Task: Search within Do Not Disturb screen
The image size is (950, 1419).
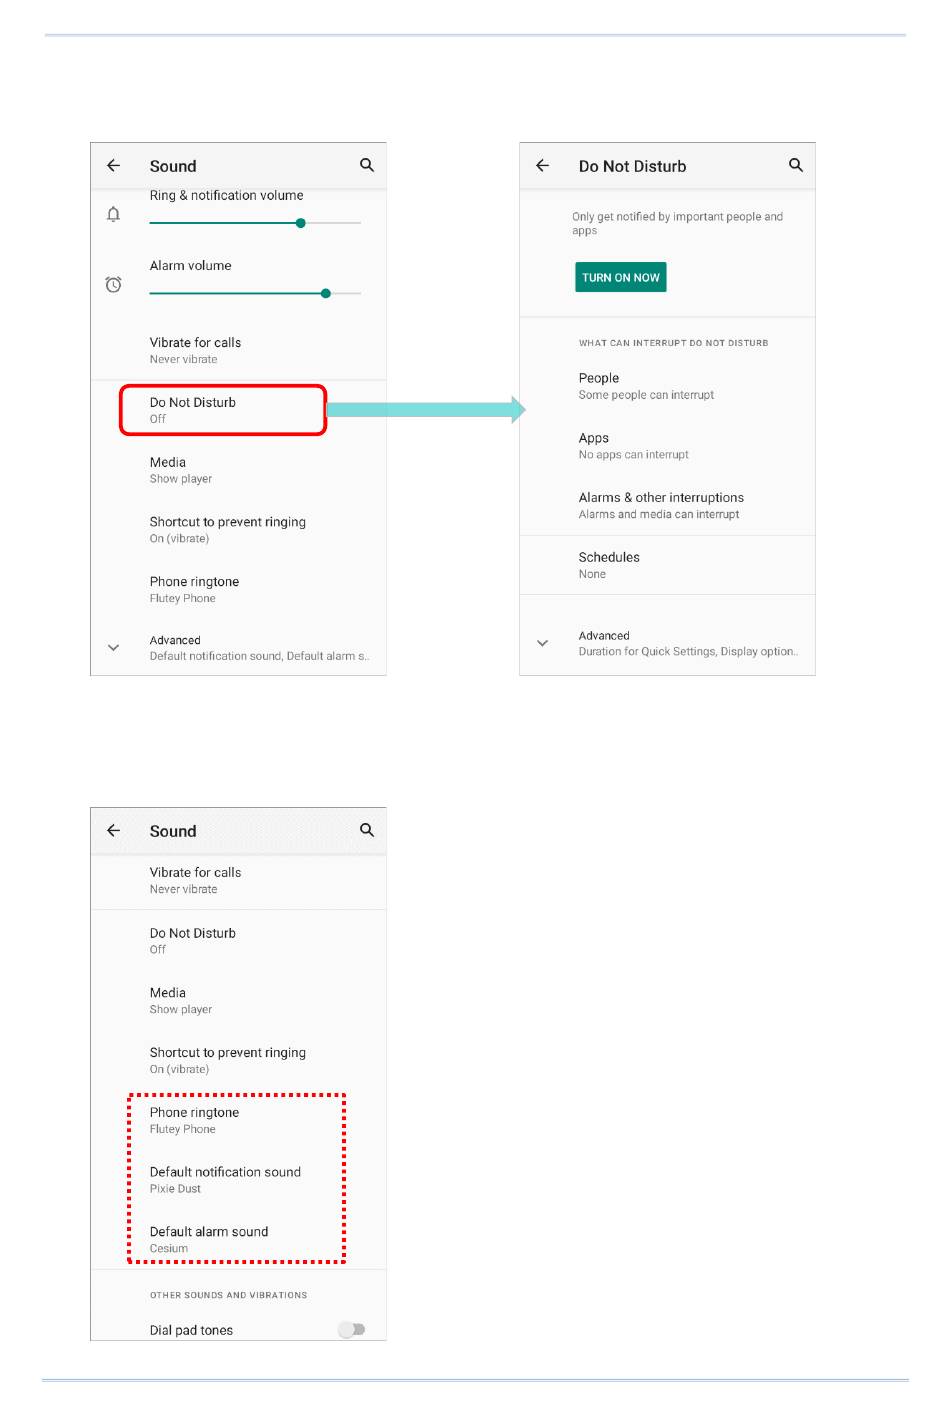Action: (796, 165)
